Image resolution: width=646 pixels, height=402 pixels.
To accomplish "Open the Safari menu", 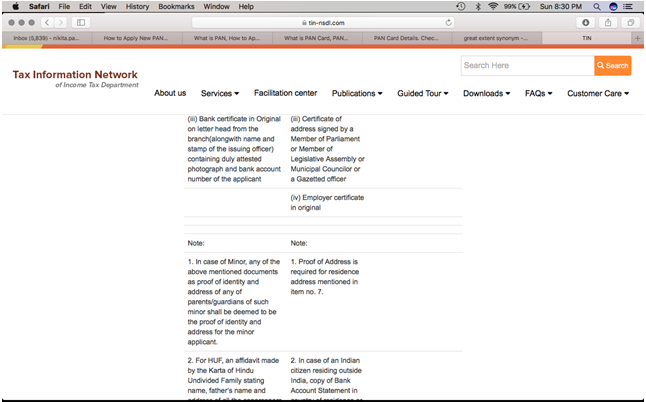I will 39,7.
